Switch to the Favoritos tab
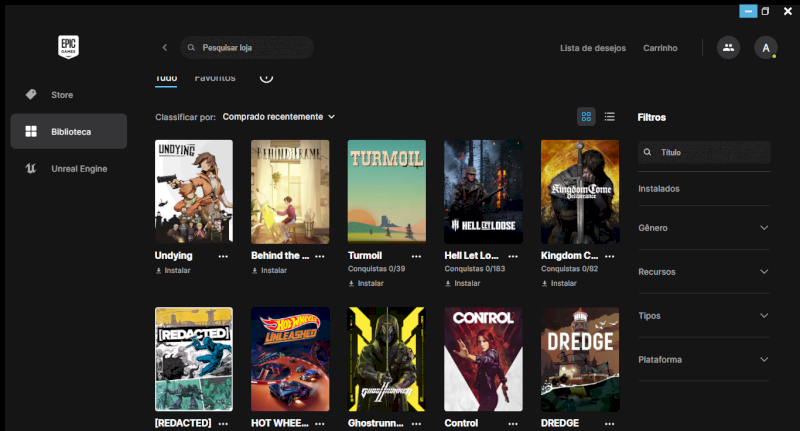 215,78
